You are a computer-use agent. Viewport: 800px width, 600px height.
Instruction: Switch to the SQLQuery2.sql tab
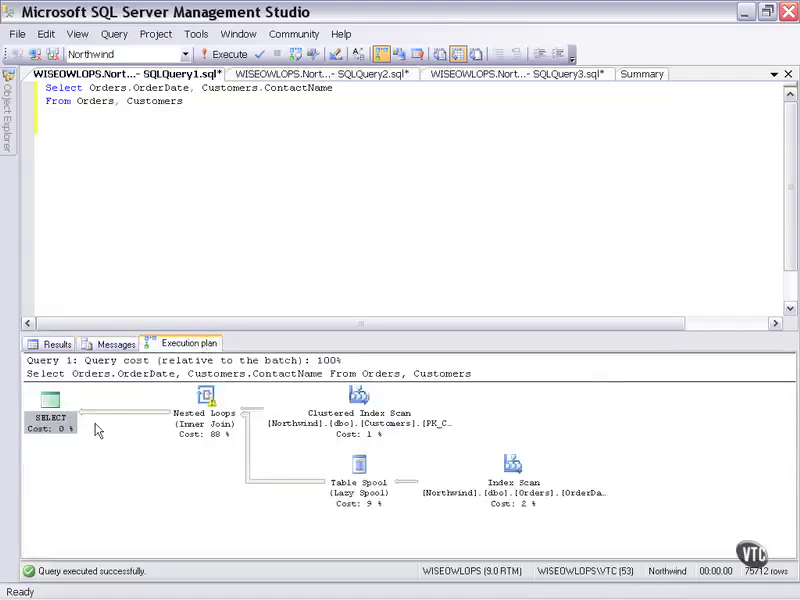click(322, 74)
